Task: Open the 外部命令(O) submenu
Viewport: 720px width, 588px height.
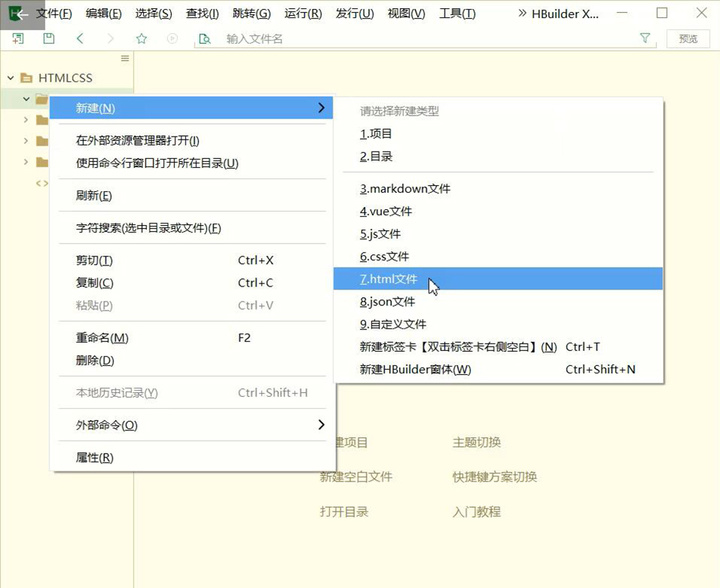Action: 191,425
